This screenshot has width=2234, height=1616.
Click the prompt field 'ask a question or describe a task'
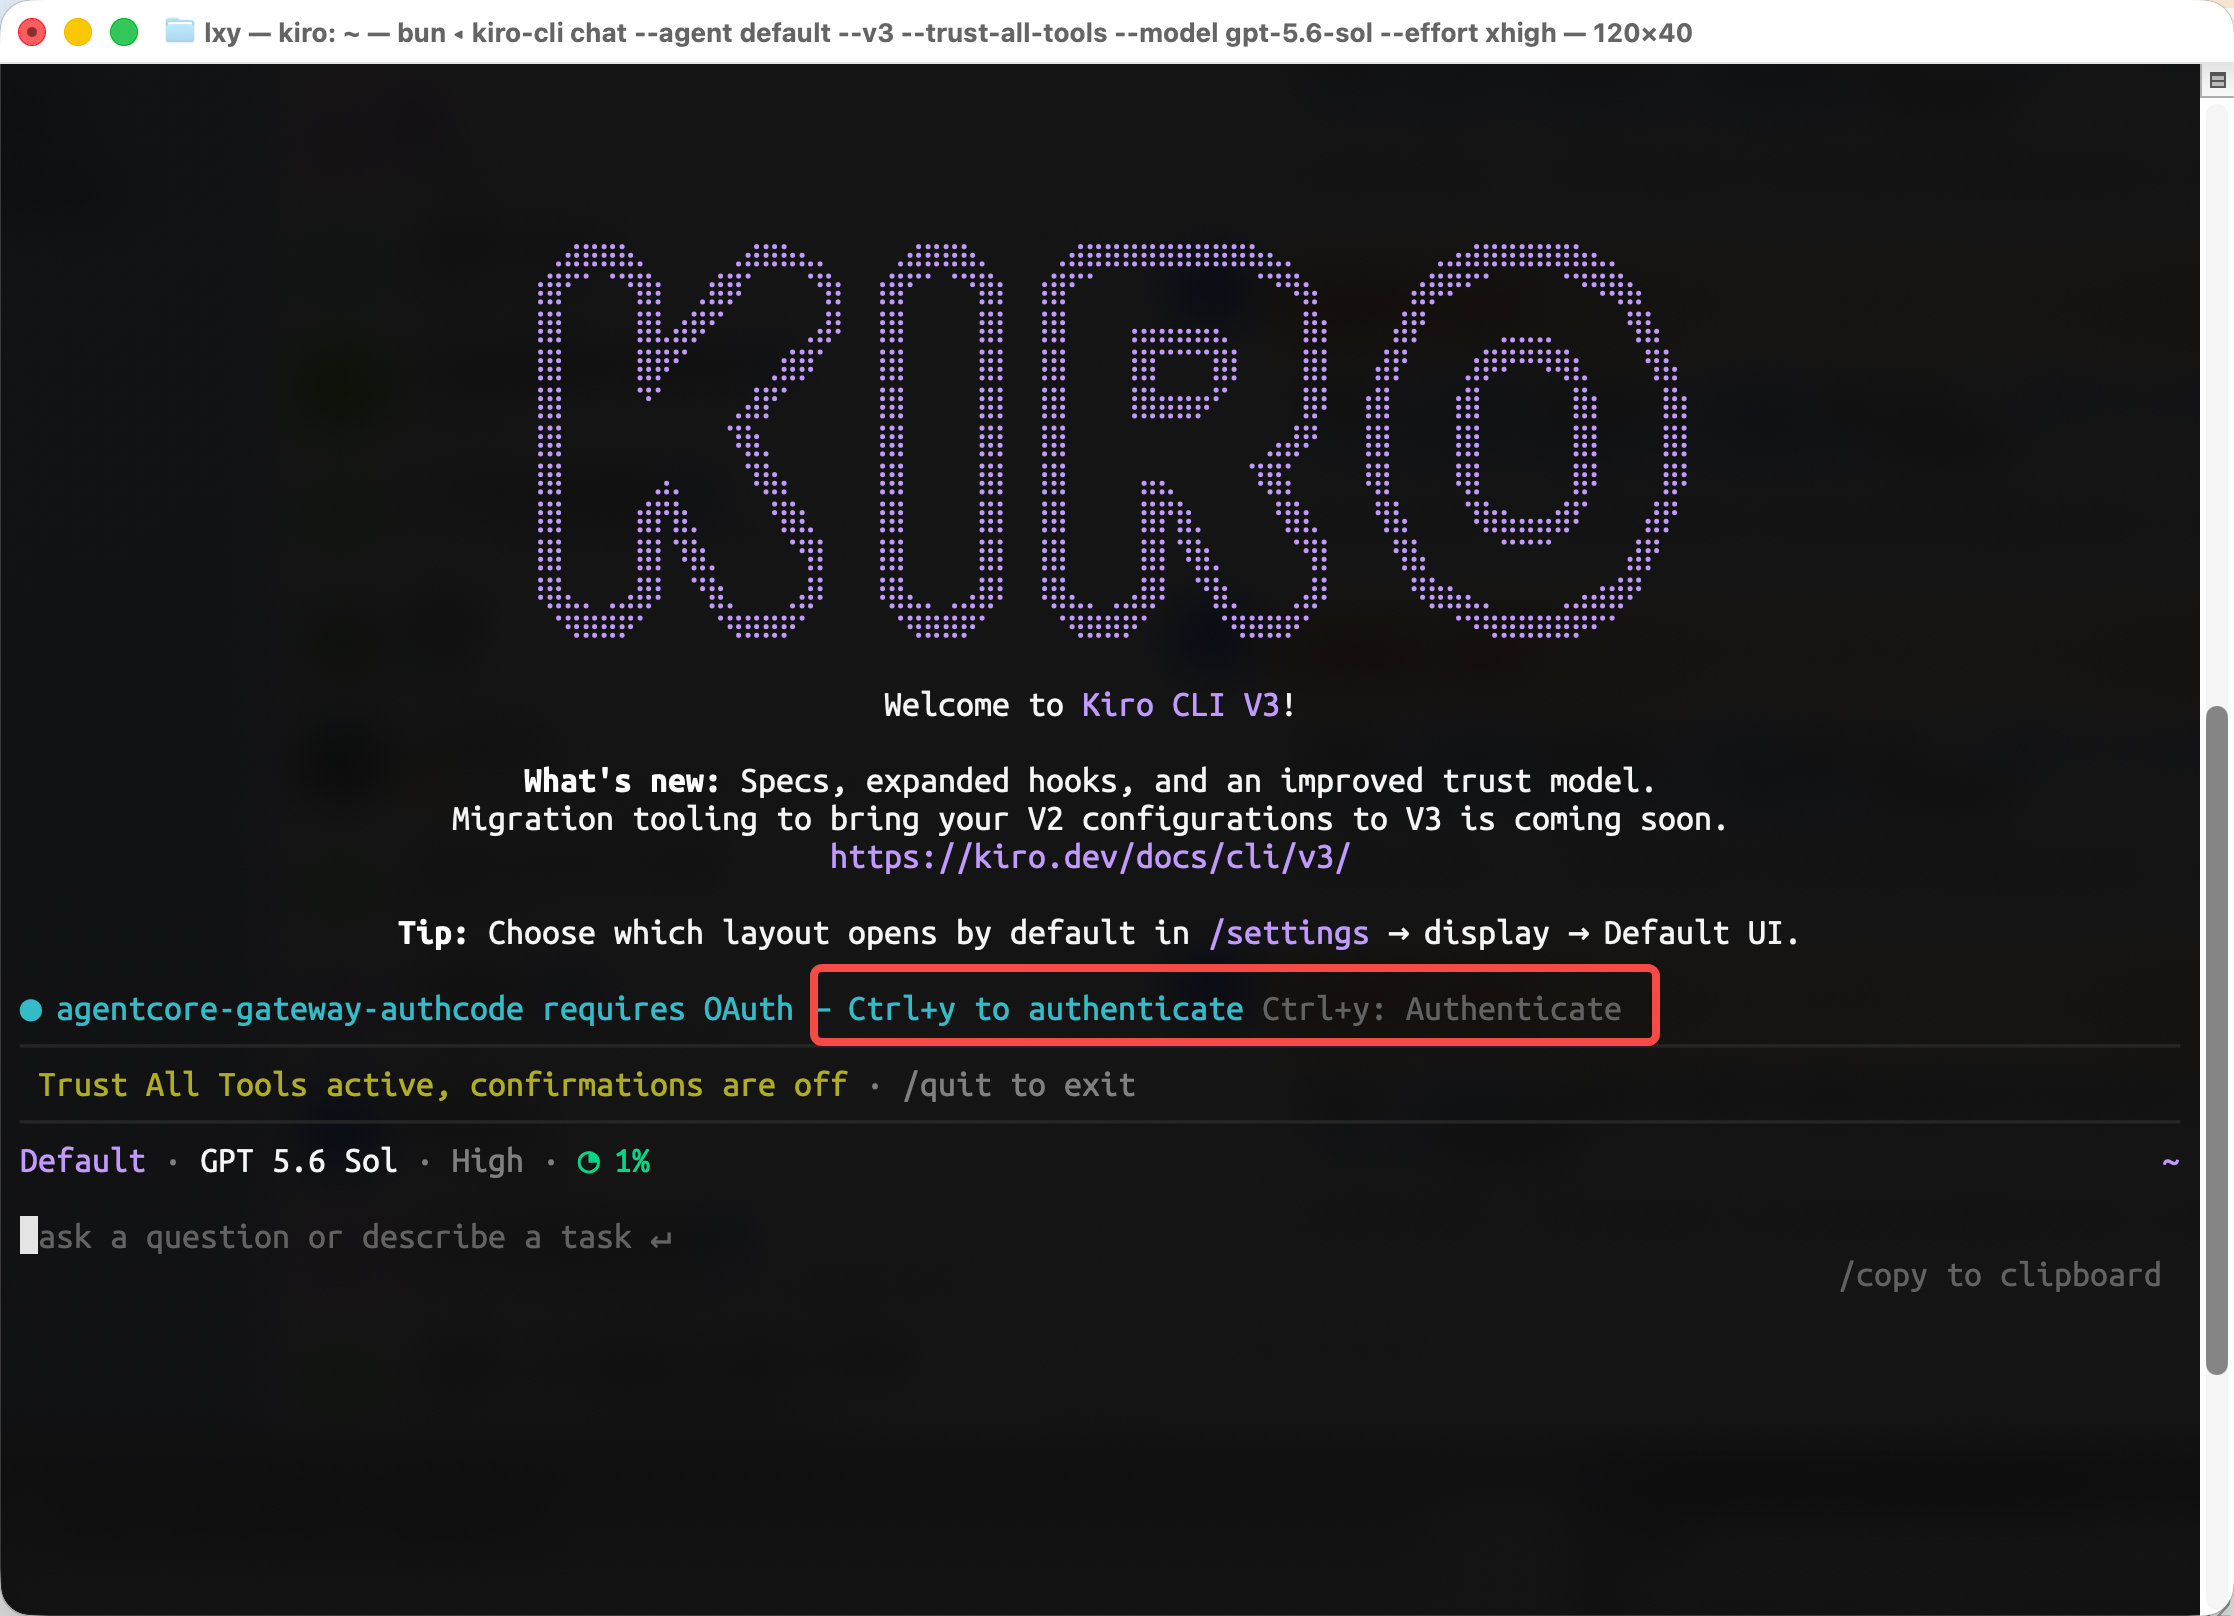[346, 1237]
